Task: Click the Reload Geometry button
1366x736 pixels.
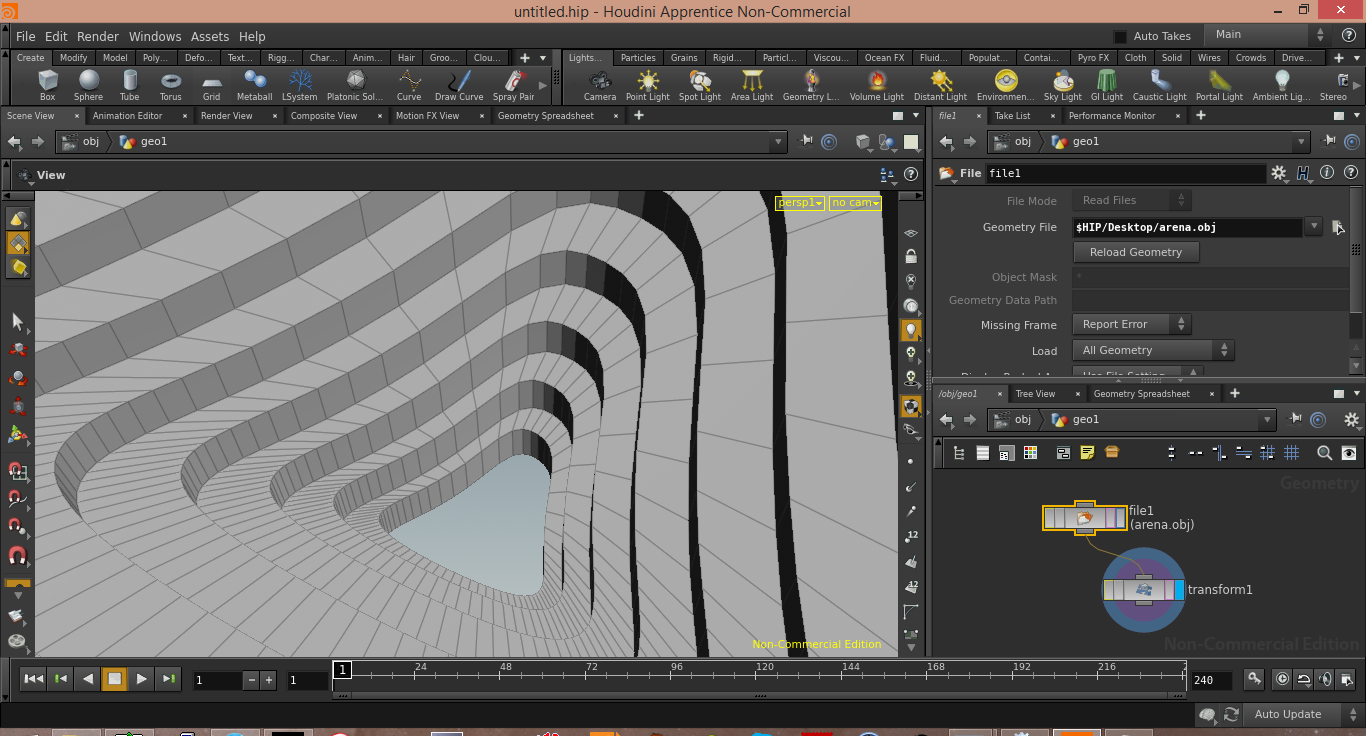Action: point(1135,253)
